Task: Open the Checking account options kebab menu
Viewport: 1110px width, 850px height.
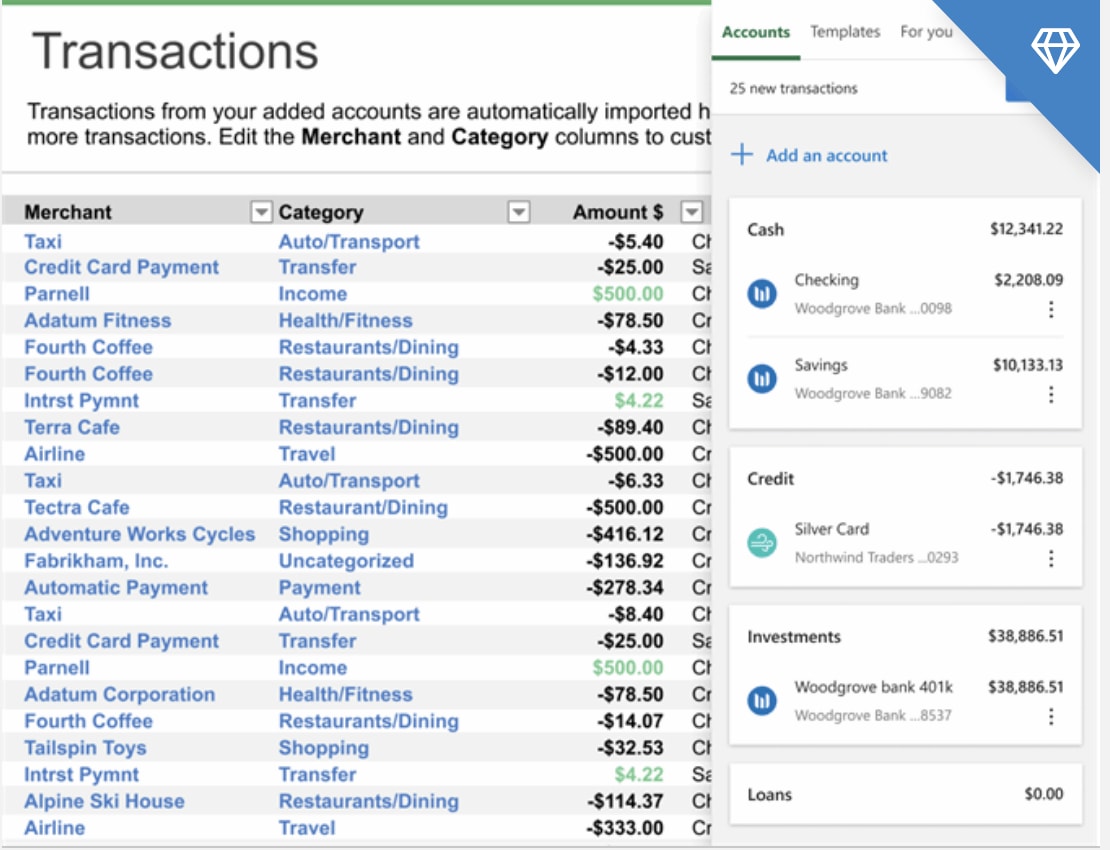Action: (x=1051, y=309)
